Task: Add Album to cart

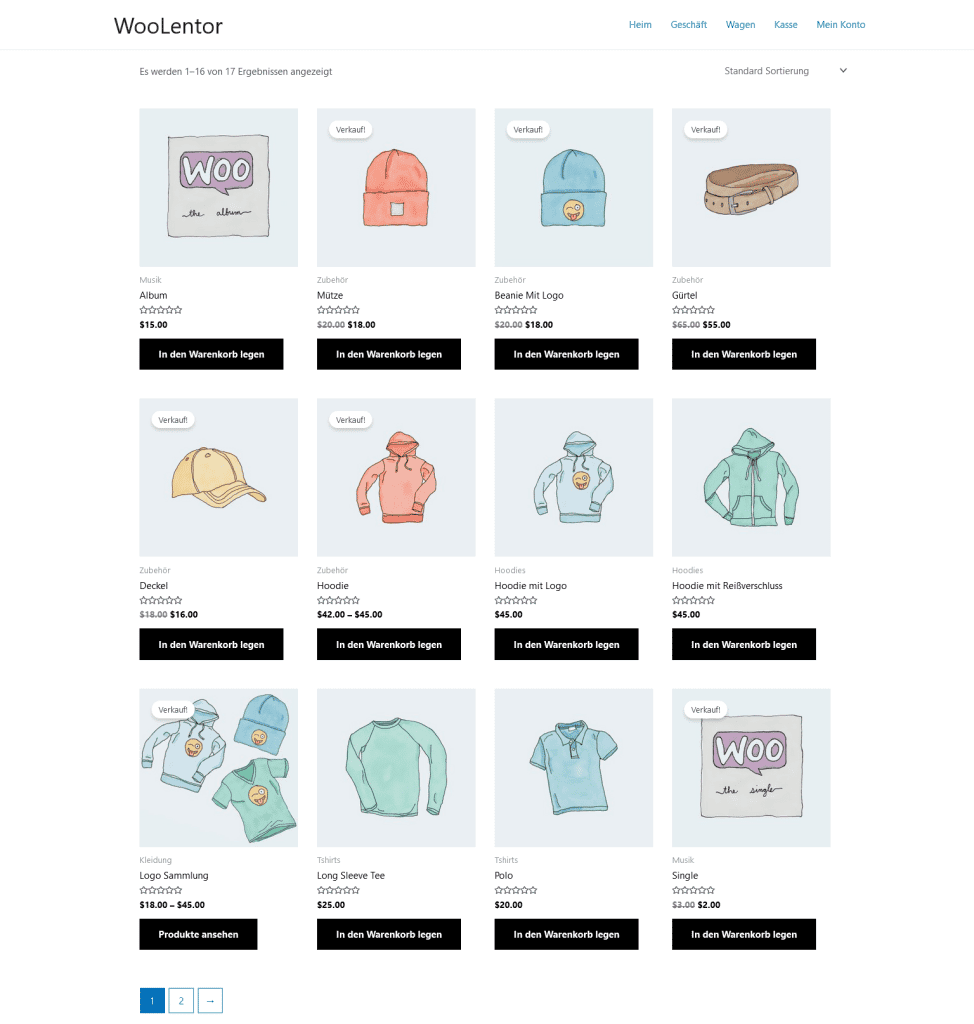Action: [x=211, y=354]
